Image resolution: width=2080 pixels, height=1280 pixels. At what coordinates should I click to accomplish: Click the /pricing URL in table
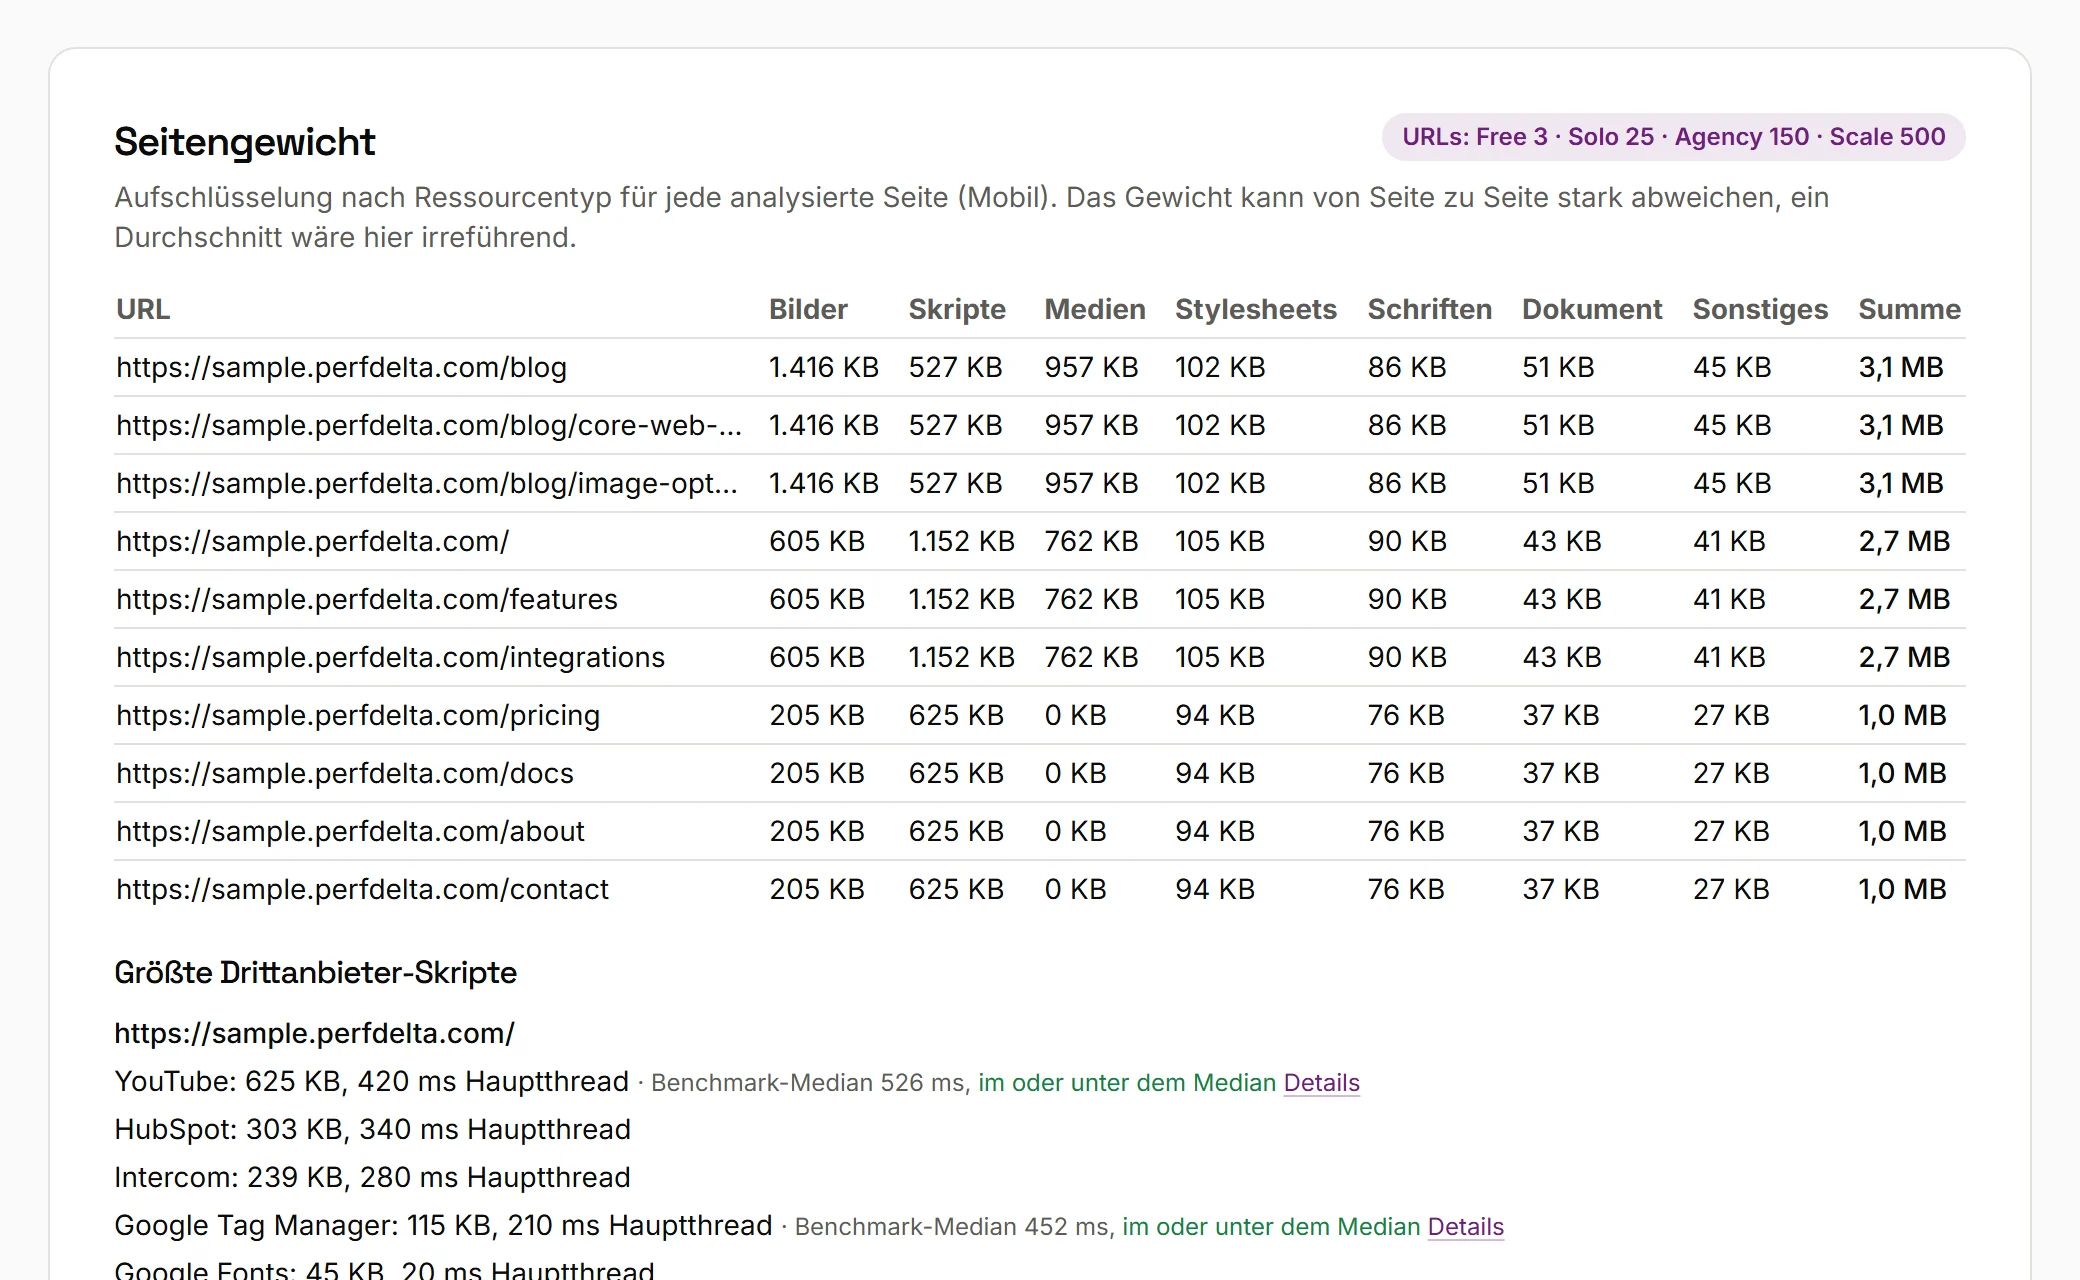click(x=358, y=715)
